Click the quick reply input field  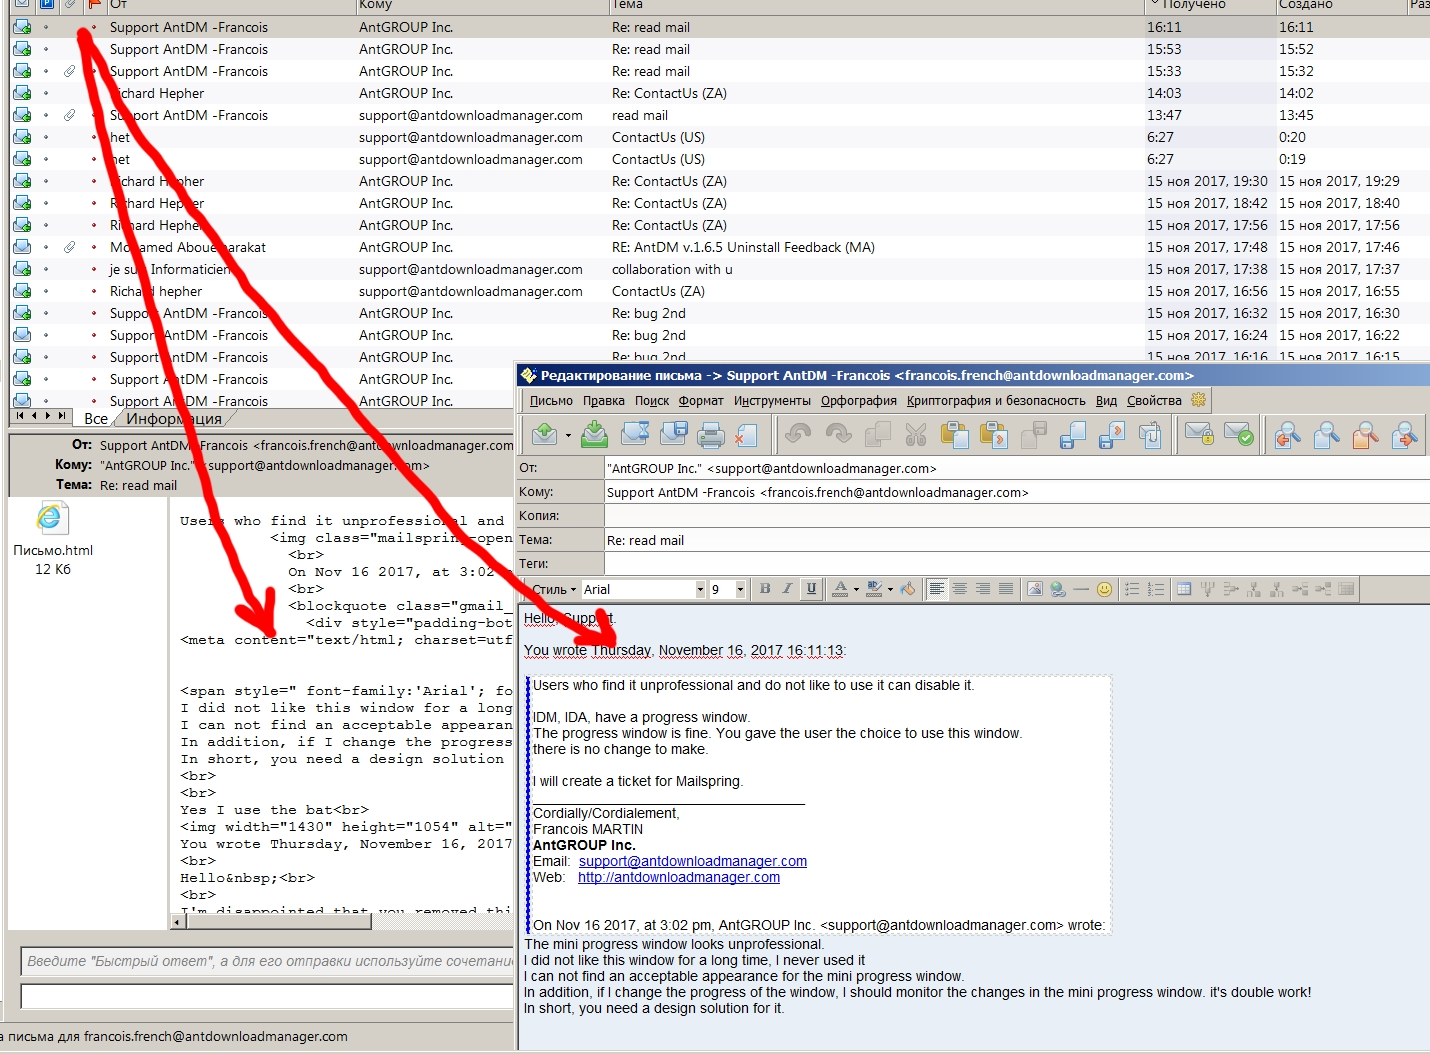click(265, 961)
